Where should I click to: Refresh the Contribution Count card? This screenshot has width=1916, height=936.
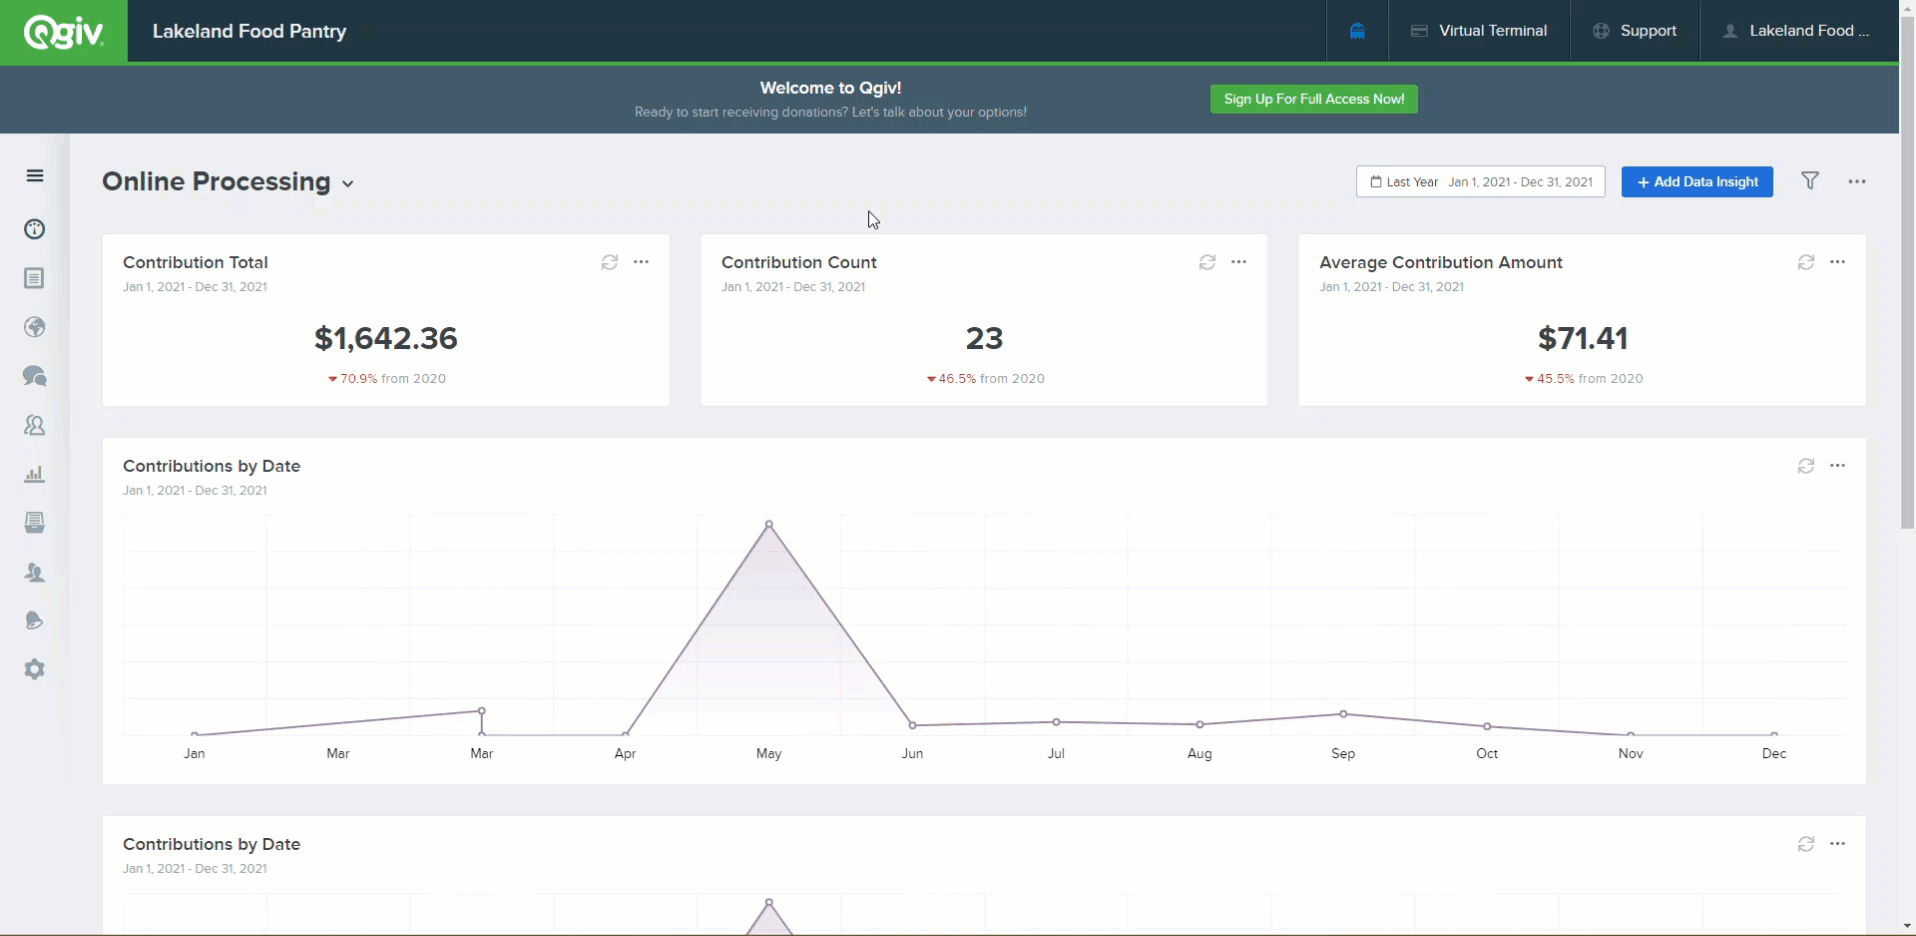click(1207, 262)
